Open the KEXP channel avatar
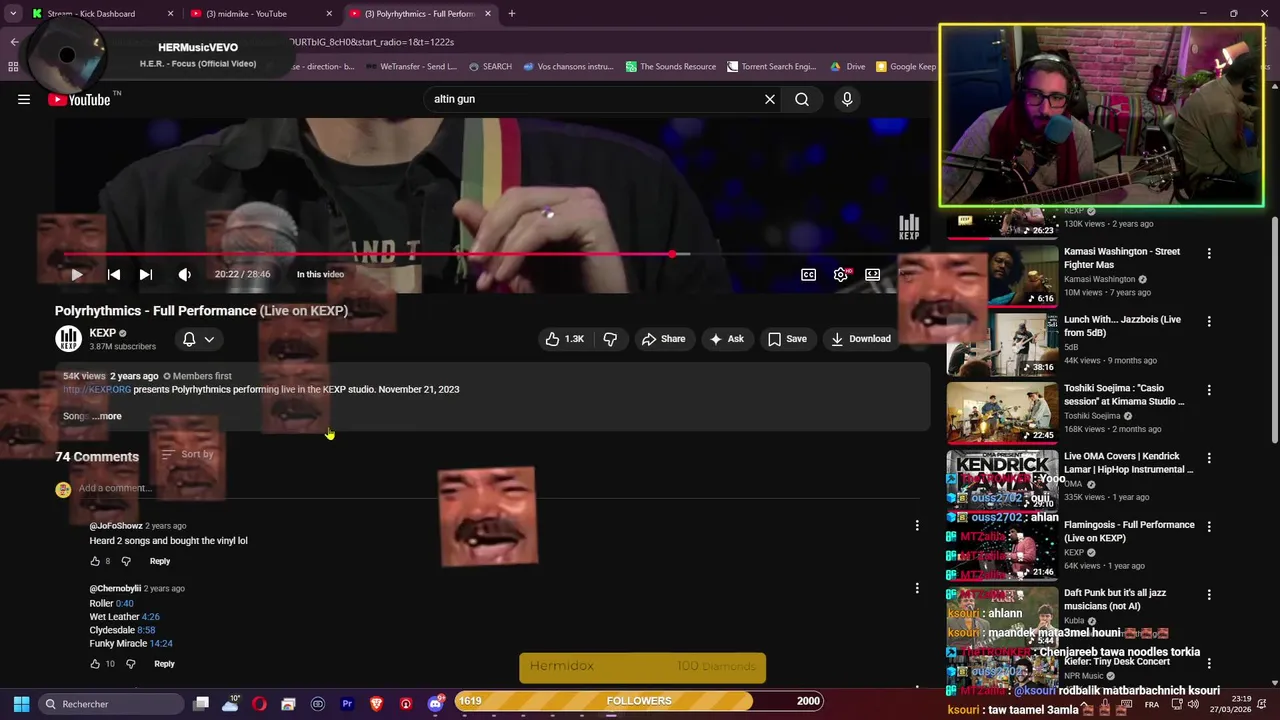This screenshot has height=720, width=1280. click(x=68, y=339)
